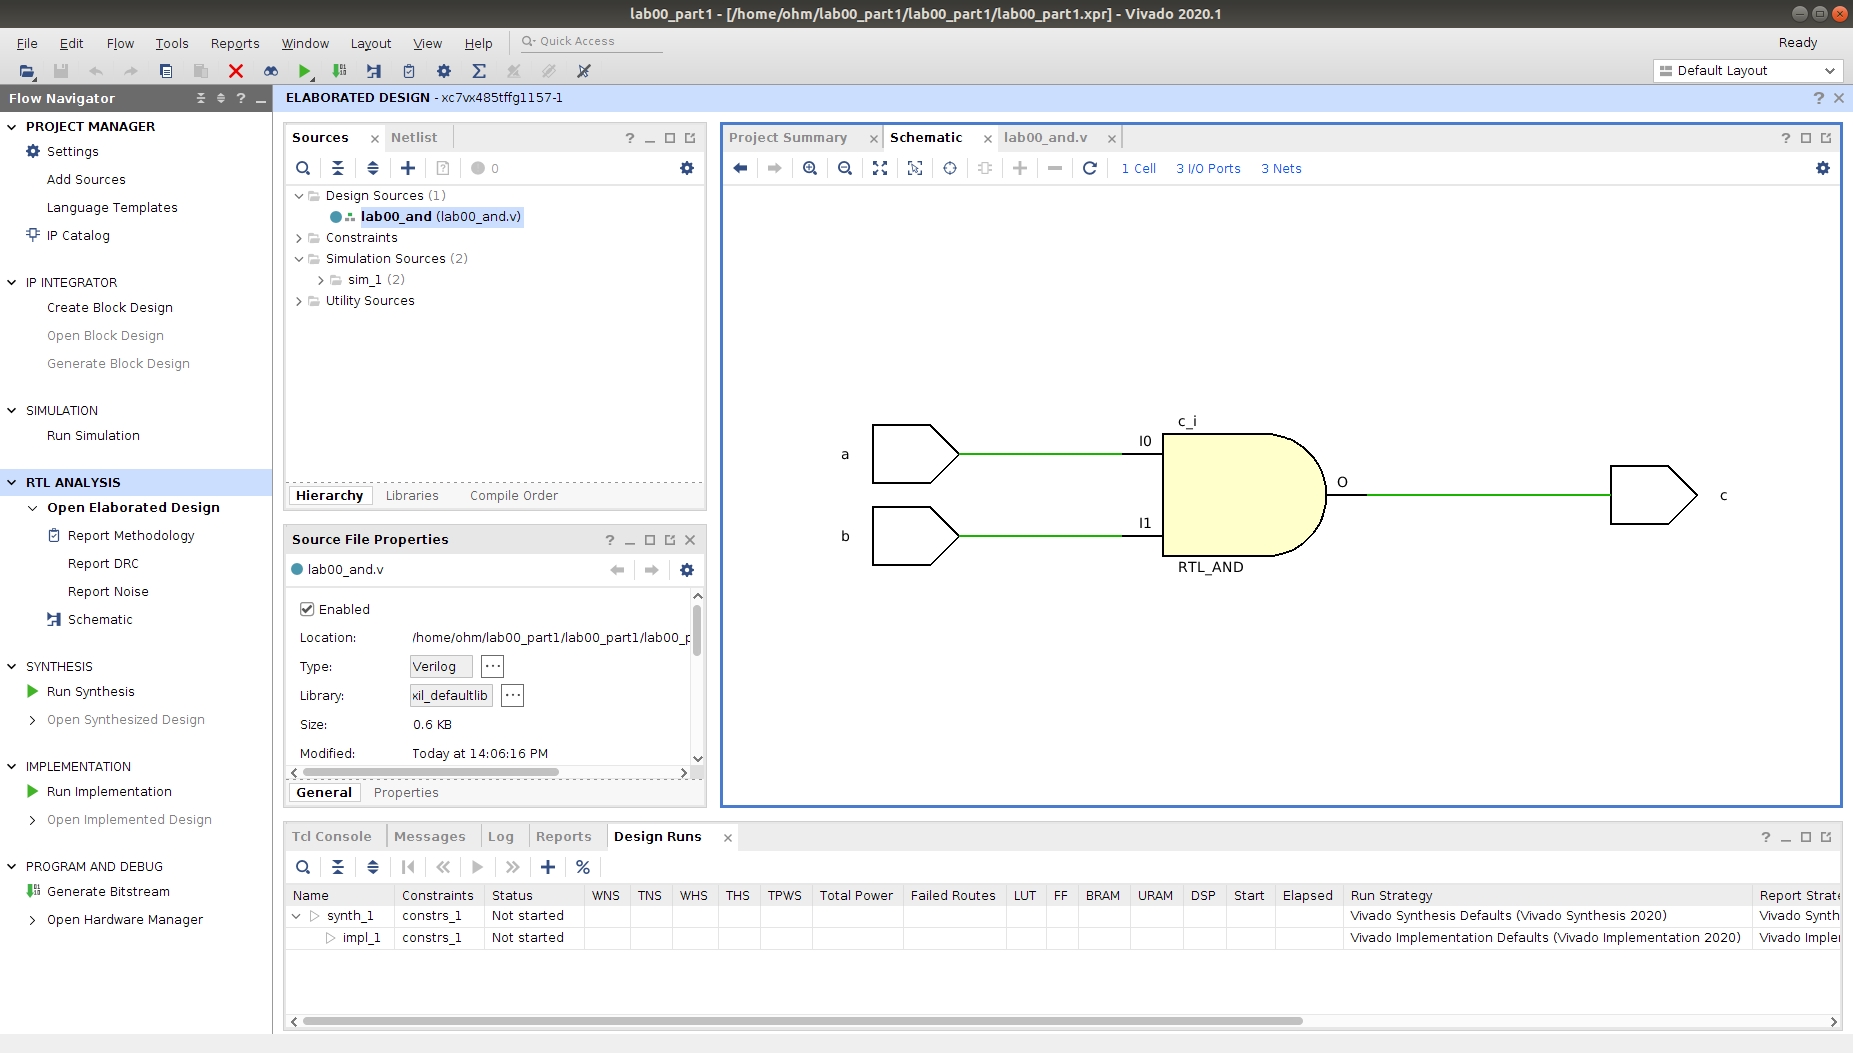Click the green Run Synthesis toolbar arrow
The width and height of the screenshot is (1853, 1053).
[304, 71]
